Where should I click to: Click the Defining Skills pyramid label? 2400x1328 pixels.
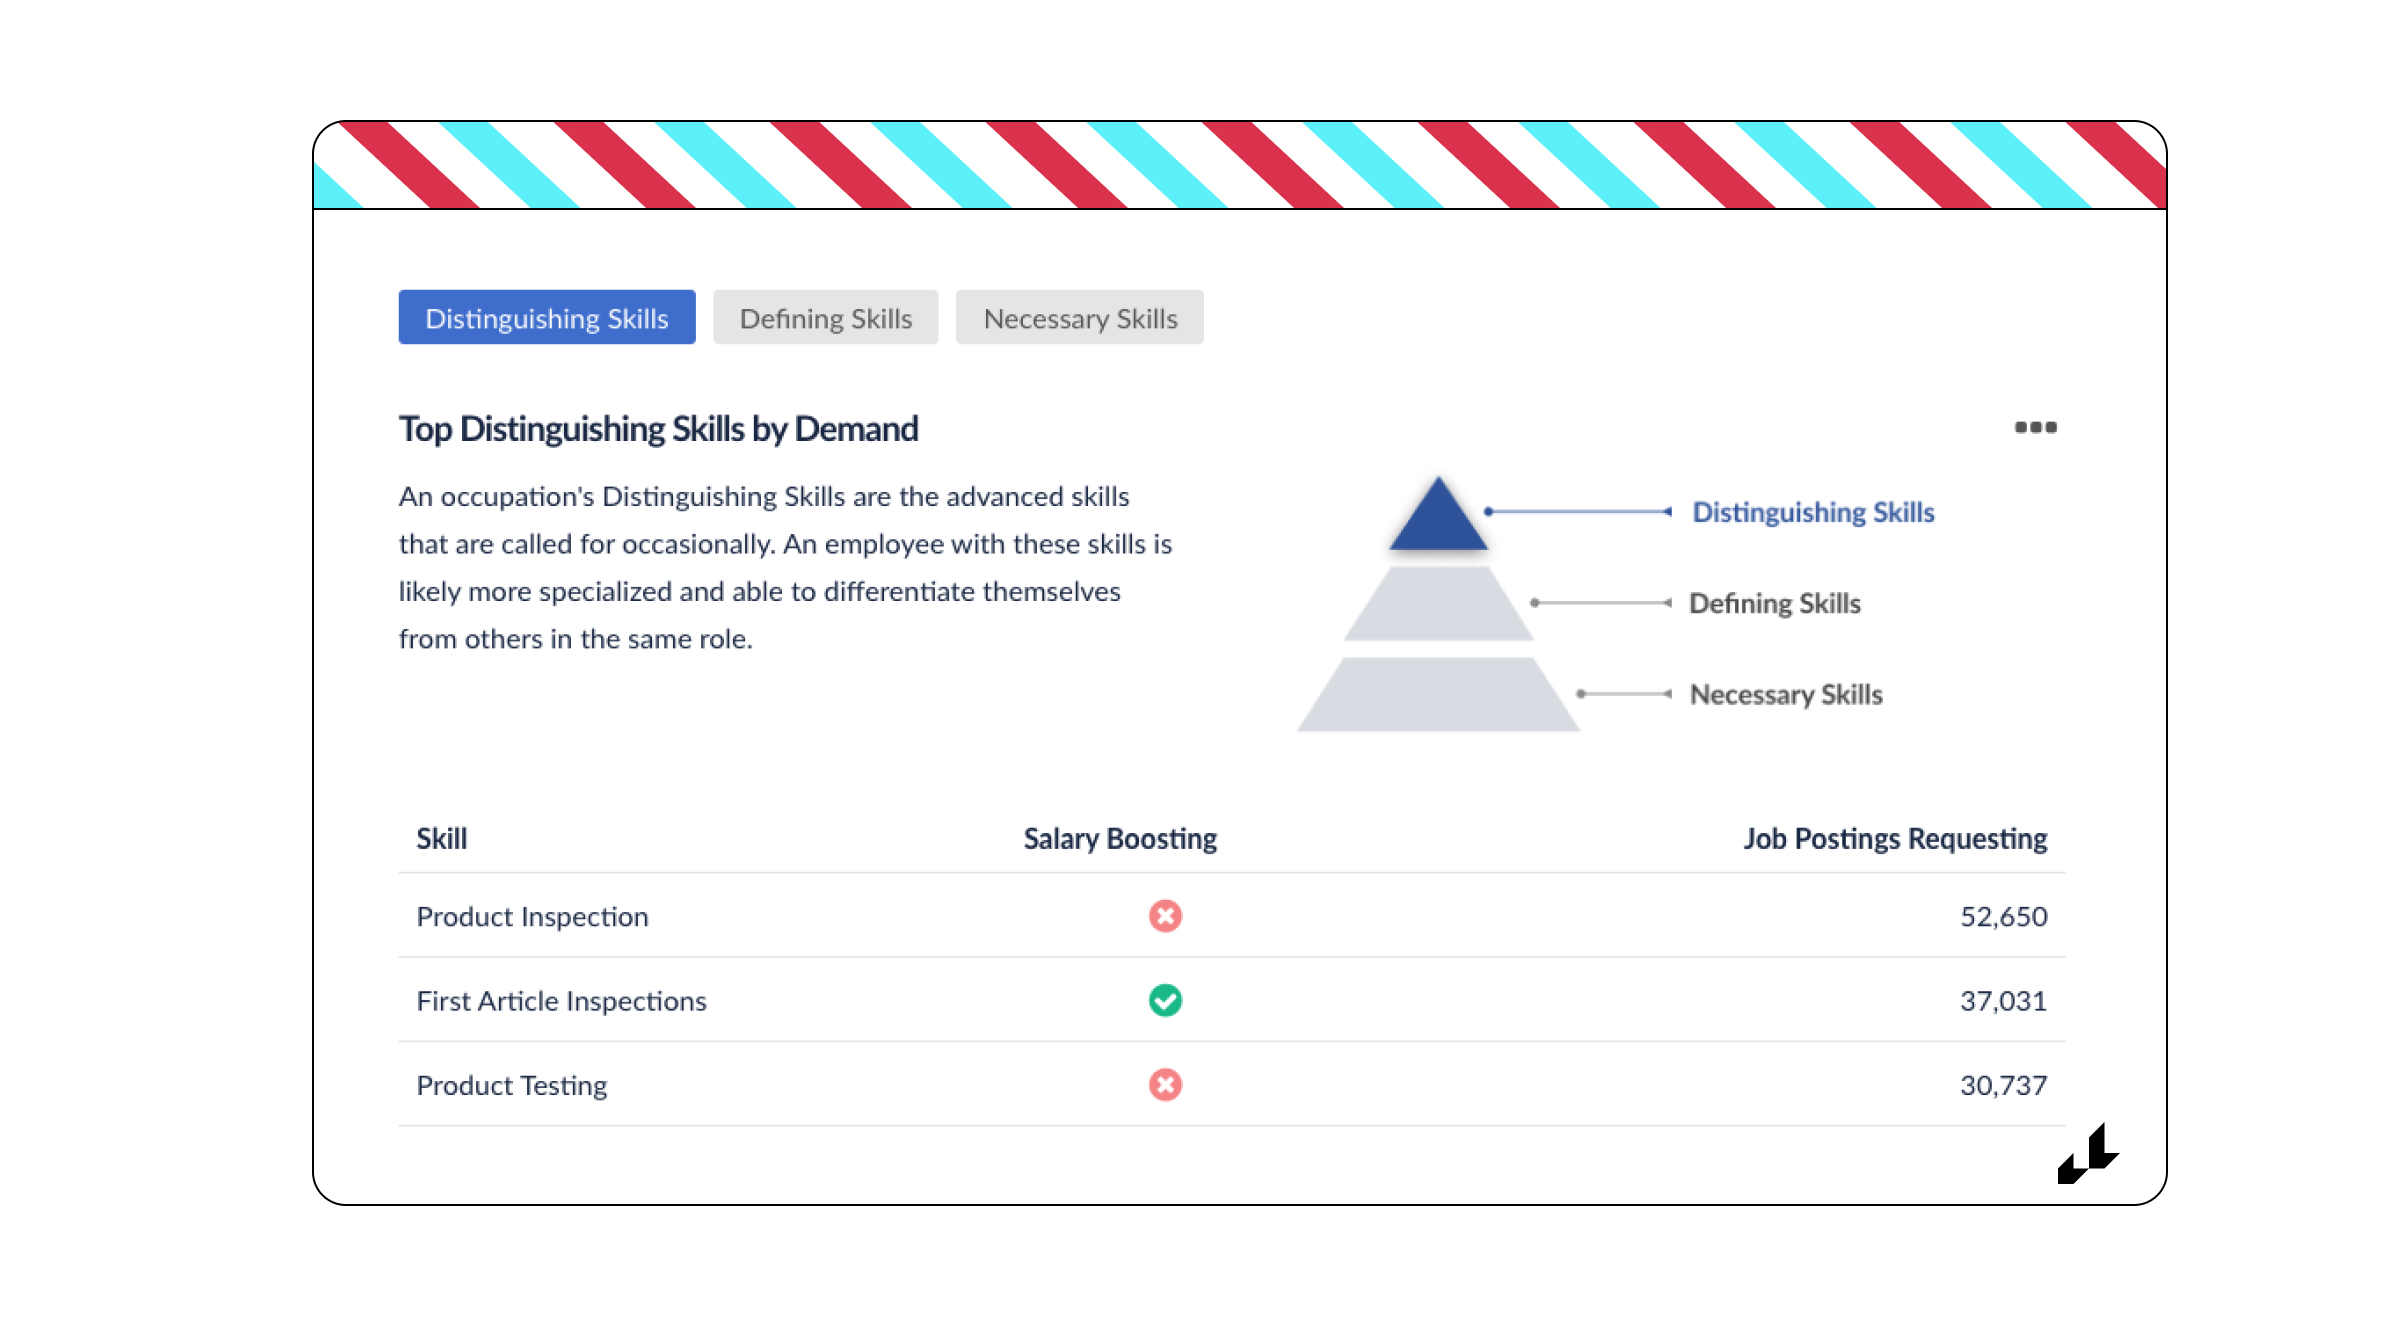pos(1775,603)
